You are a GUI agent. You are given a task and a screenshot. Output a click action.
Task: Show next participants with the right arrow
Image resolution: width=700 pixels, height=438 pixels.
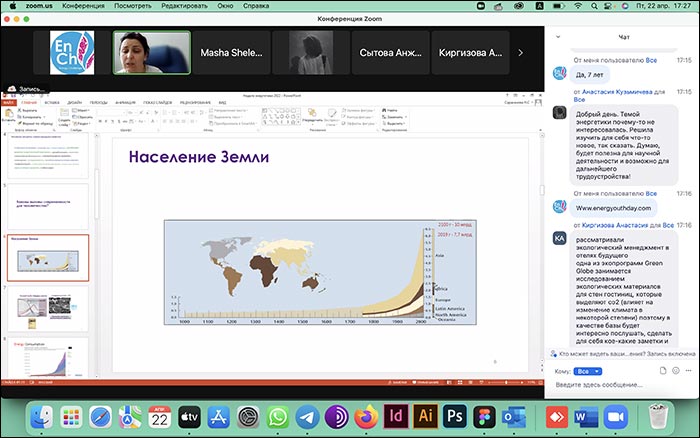[x=520, y=51]
